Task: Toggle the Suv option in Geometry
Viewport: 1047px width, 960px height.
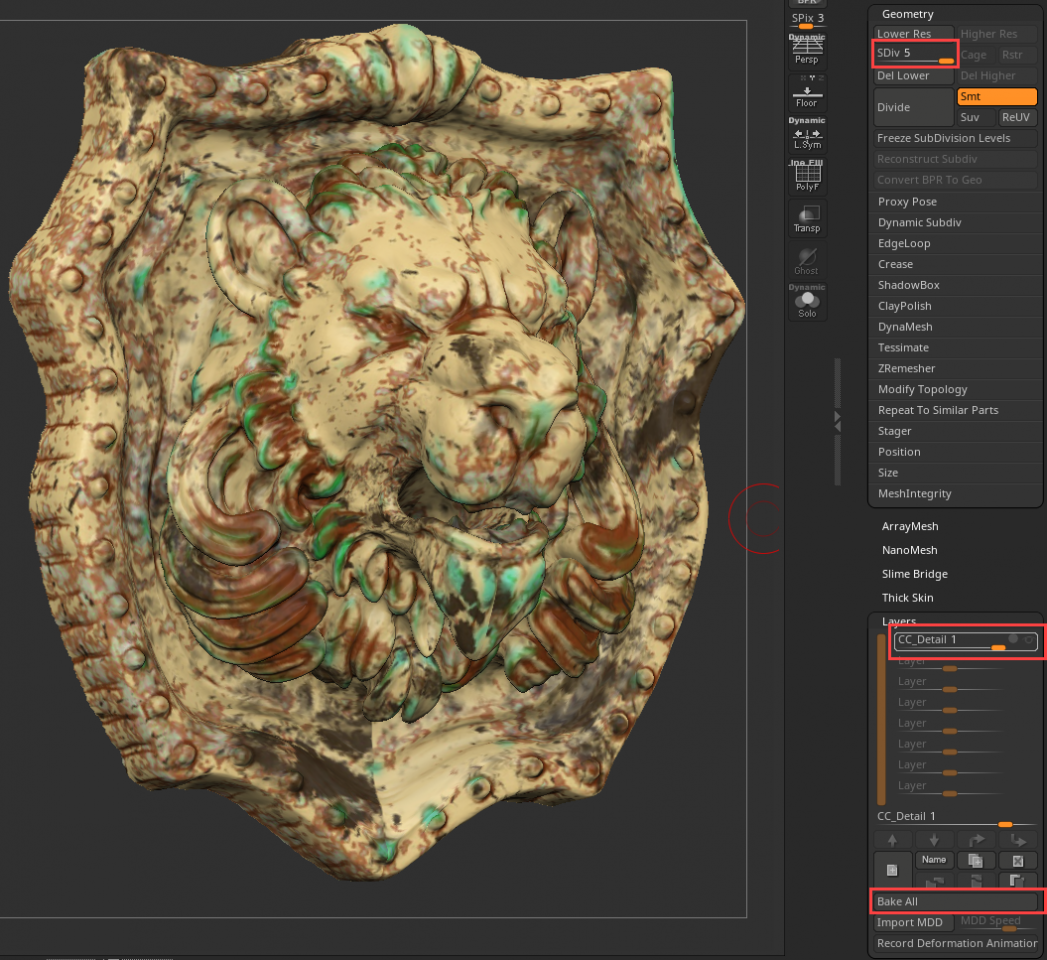Action: tap(970, 117)
